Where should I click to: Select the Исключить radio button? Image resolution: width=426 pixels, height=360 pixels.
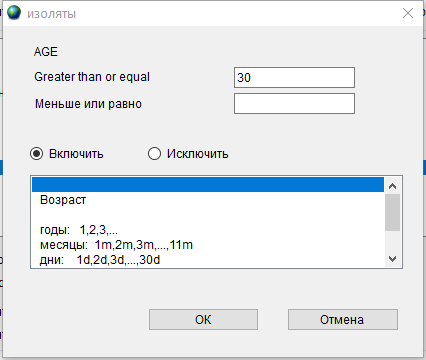[154, 154]
